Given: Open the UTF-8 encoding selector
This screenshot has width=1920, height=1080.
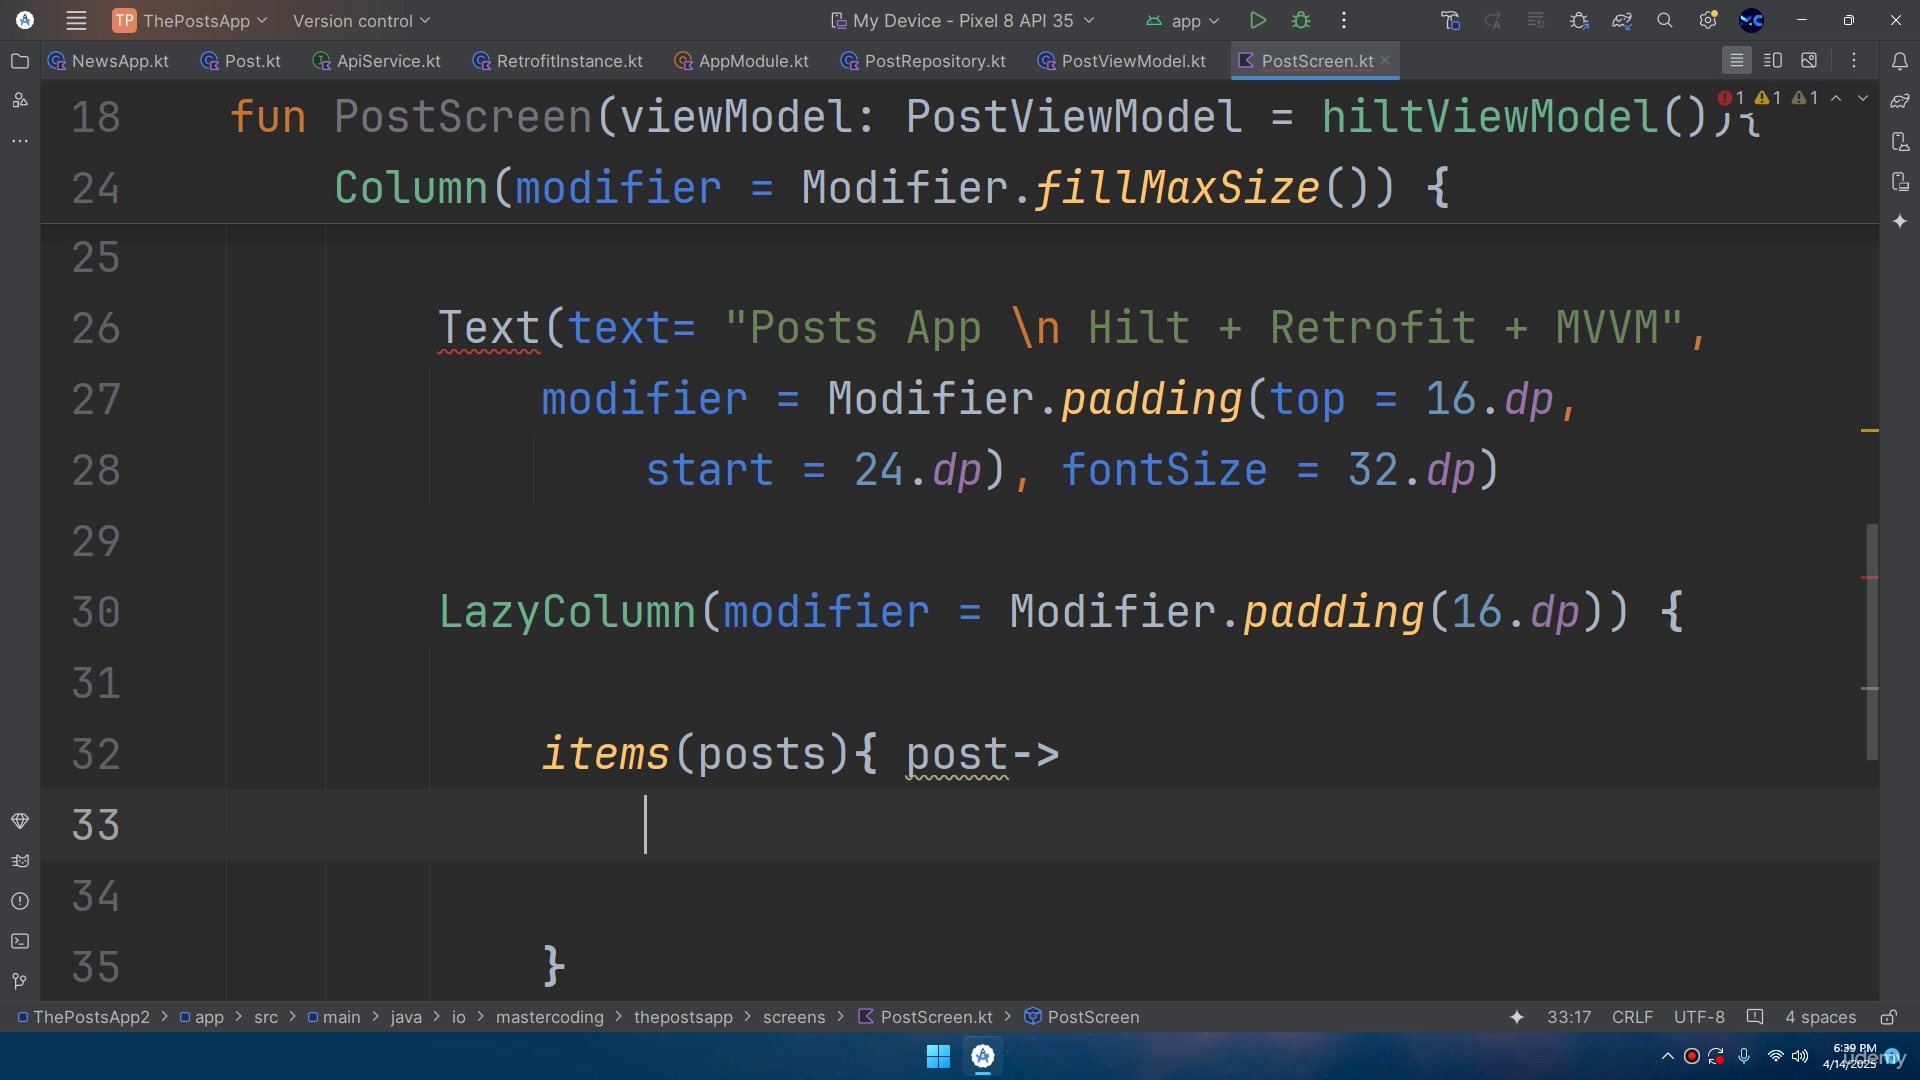Looking at the screenshot, I should (1699, 1017).
